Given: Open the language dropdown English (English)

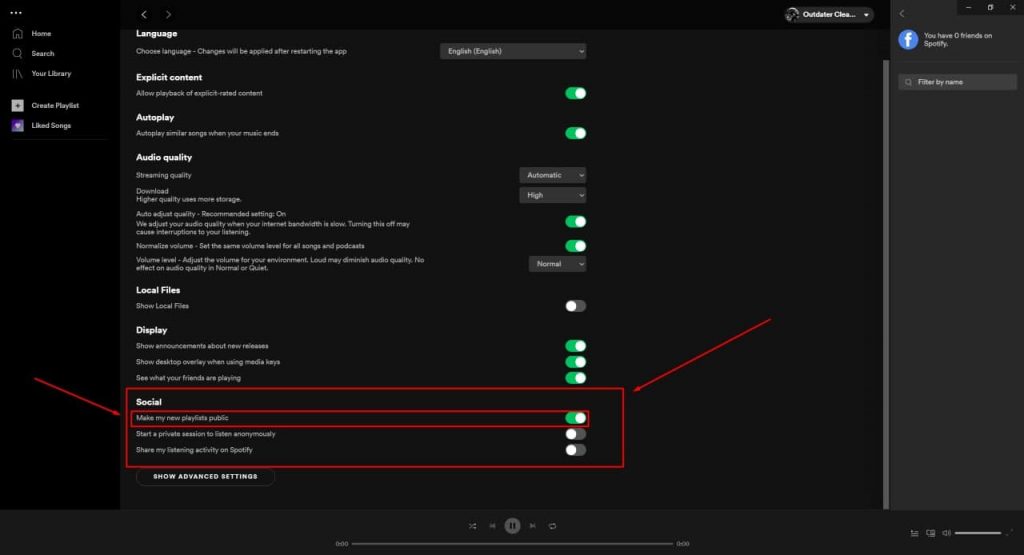Looking at the screenshot, I should [x=513, y=51].
